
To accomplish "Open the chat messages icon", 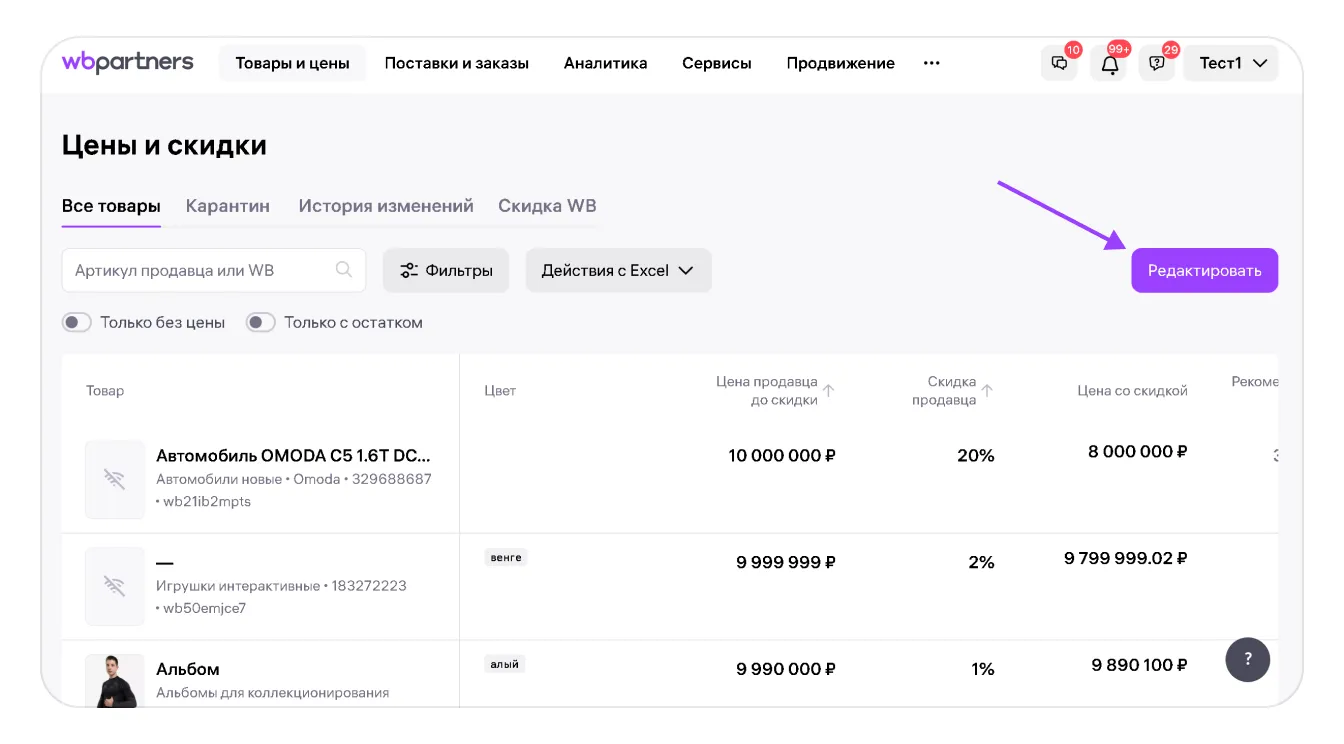I will (x=1059, y=64).
